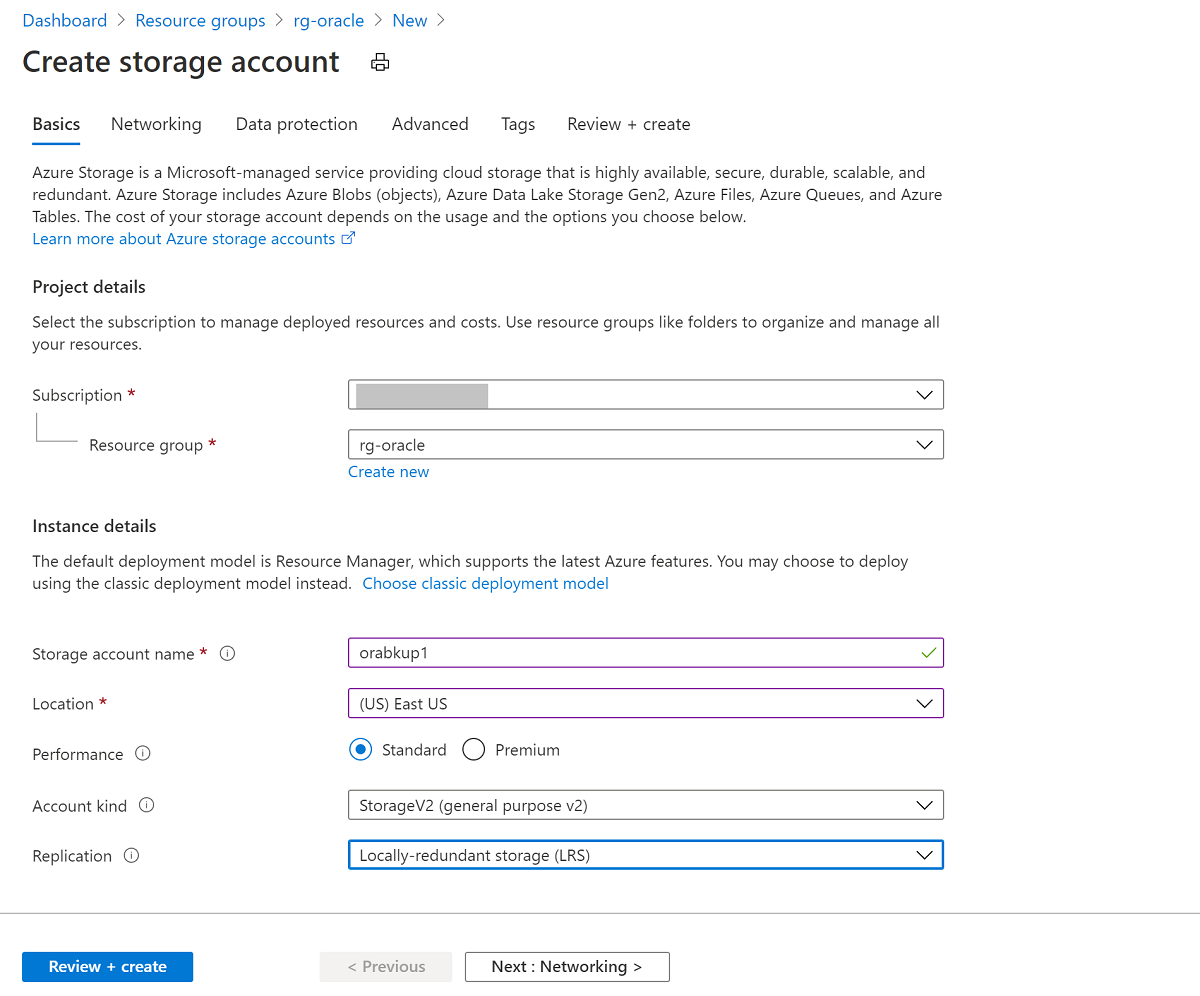
Task: Click info icon beside Account kind
Action: (x=147, y=805)
